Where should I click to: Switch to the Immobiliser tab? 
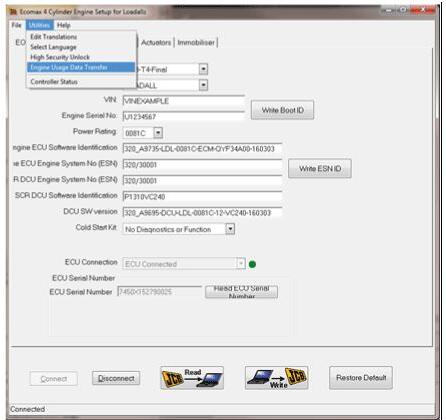196,43
